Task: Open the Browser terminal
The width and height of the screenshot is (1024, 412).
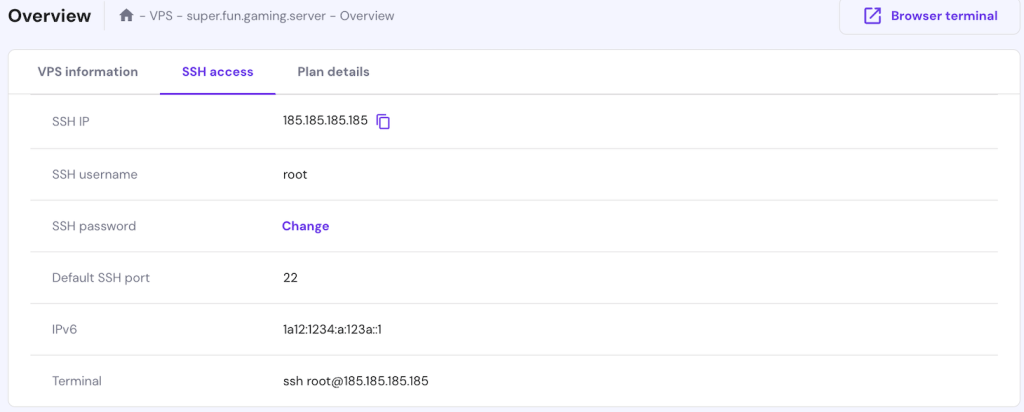Action: (931, 16)
